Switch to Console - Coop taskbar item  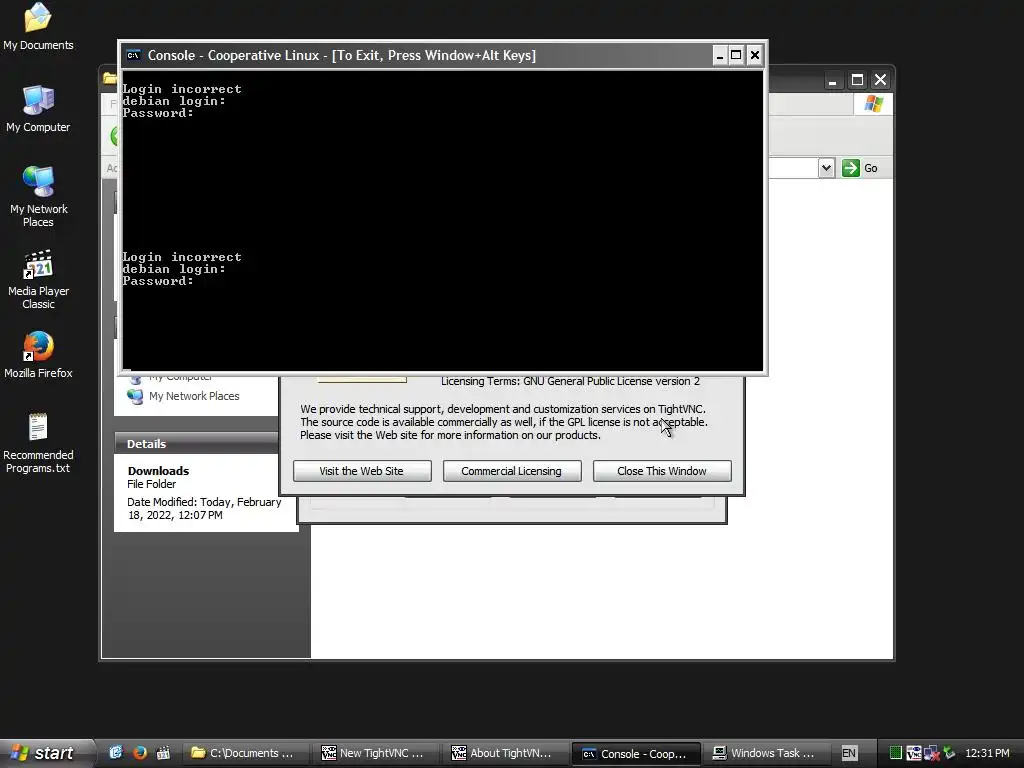click(x=635, y=754)
